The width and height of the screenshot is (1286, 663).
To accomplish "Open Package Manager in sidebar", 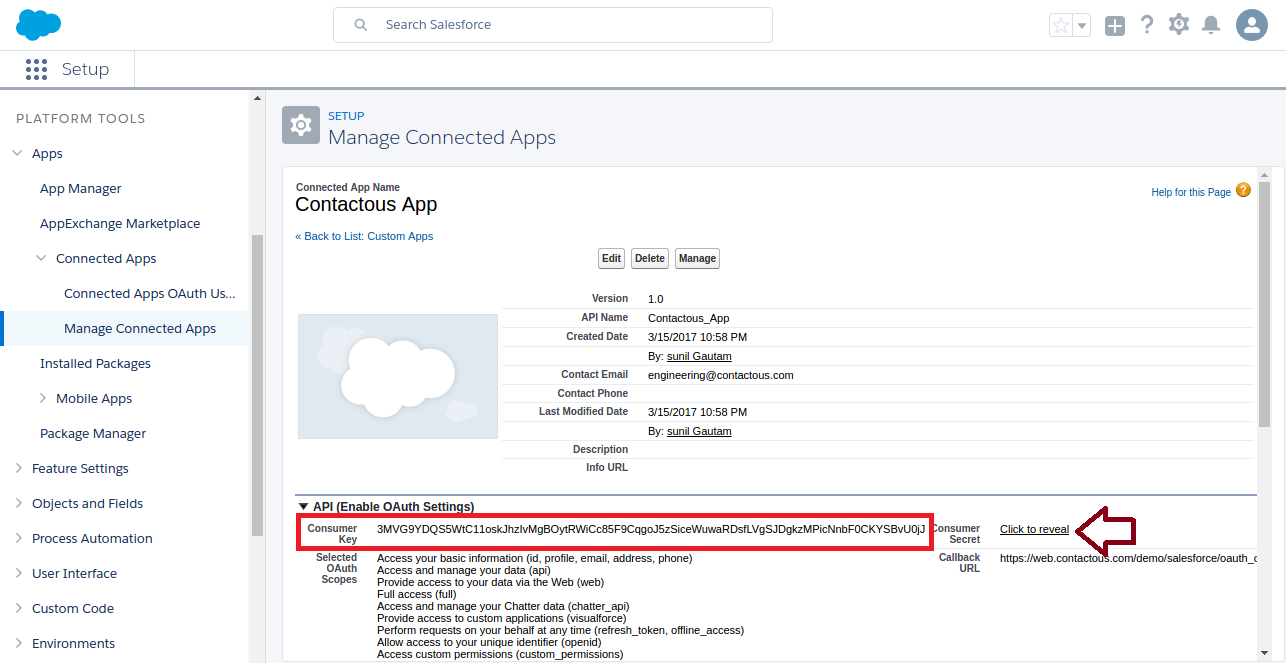I will tap(93, 433).
